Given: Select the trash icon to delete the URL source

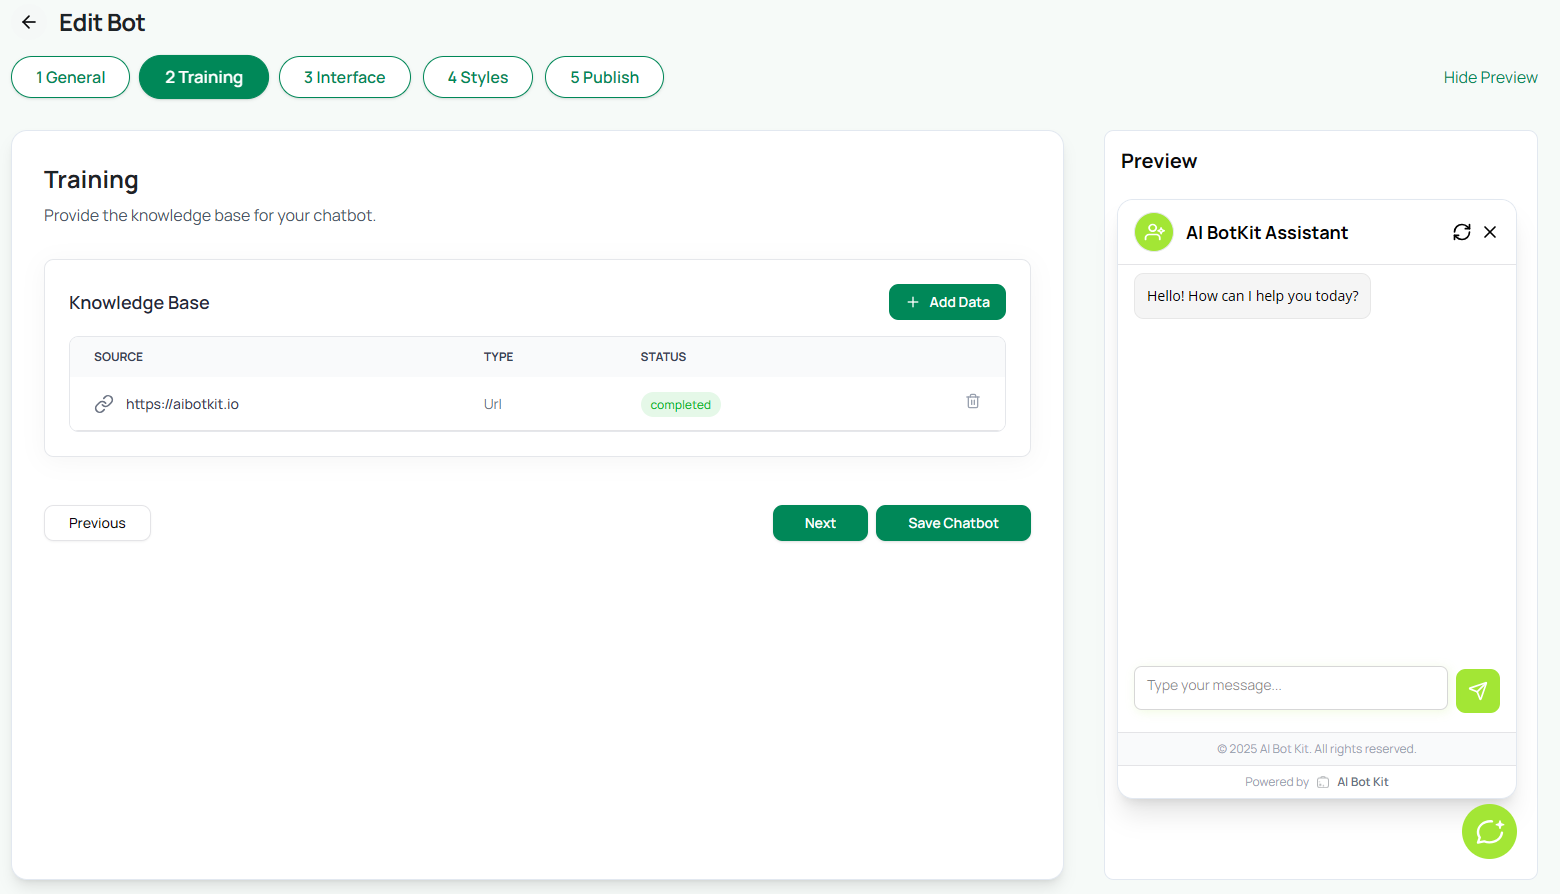Looking at the screenshot, I should click(972, 400).
